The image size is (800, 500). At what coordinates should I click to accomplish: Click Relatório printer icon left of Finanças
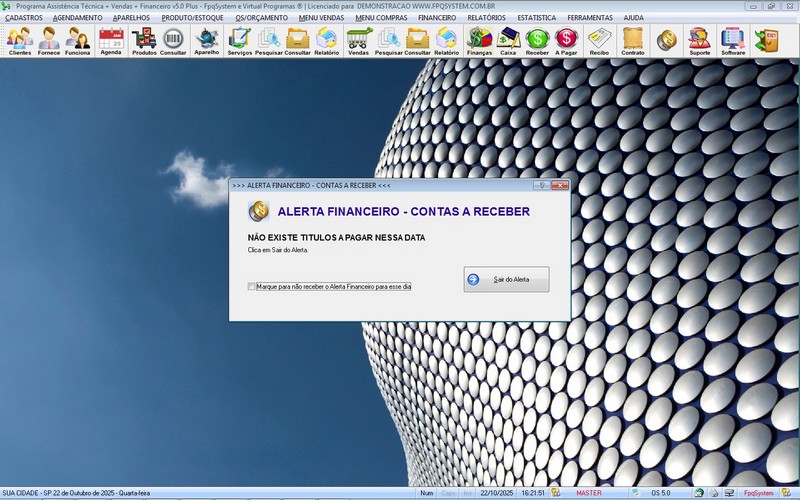pos(446,41)
